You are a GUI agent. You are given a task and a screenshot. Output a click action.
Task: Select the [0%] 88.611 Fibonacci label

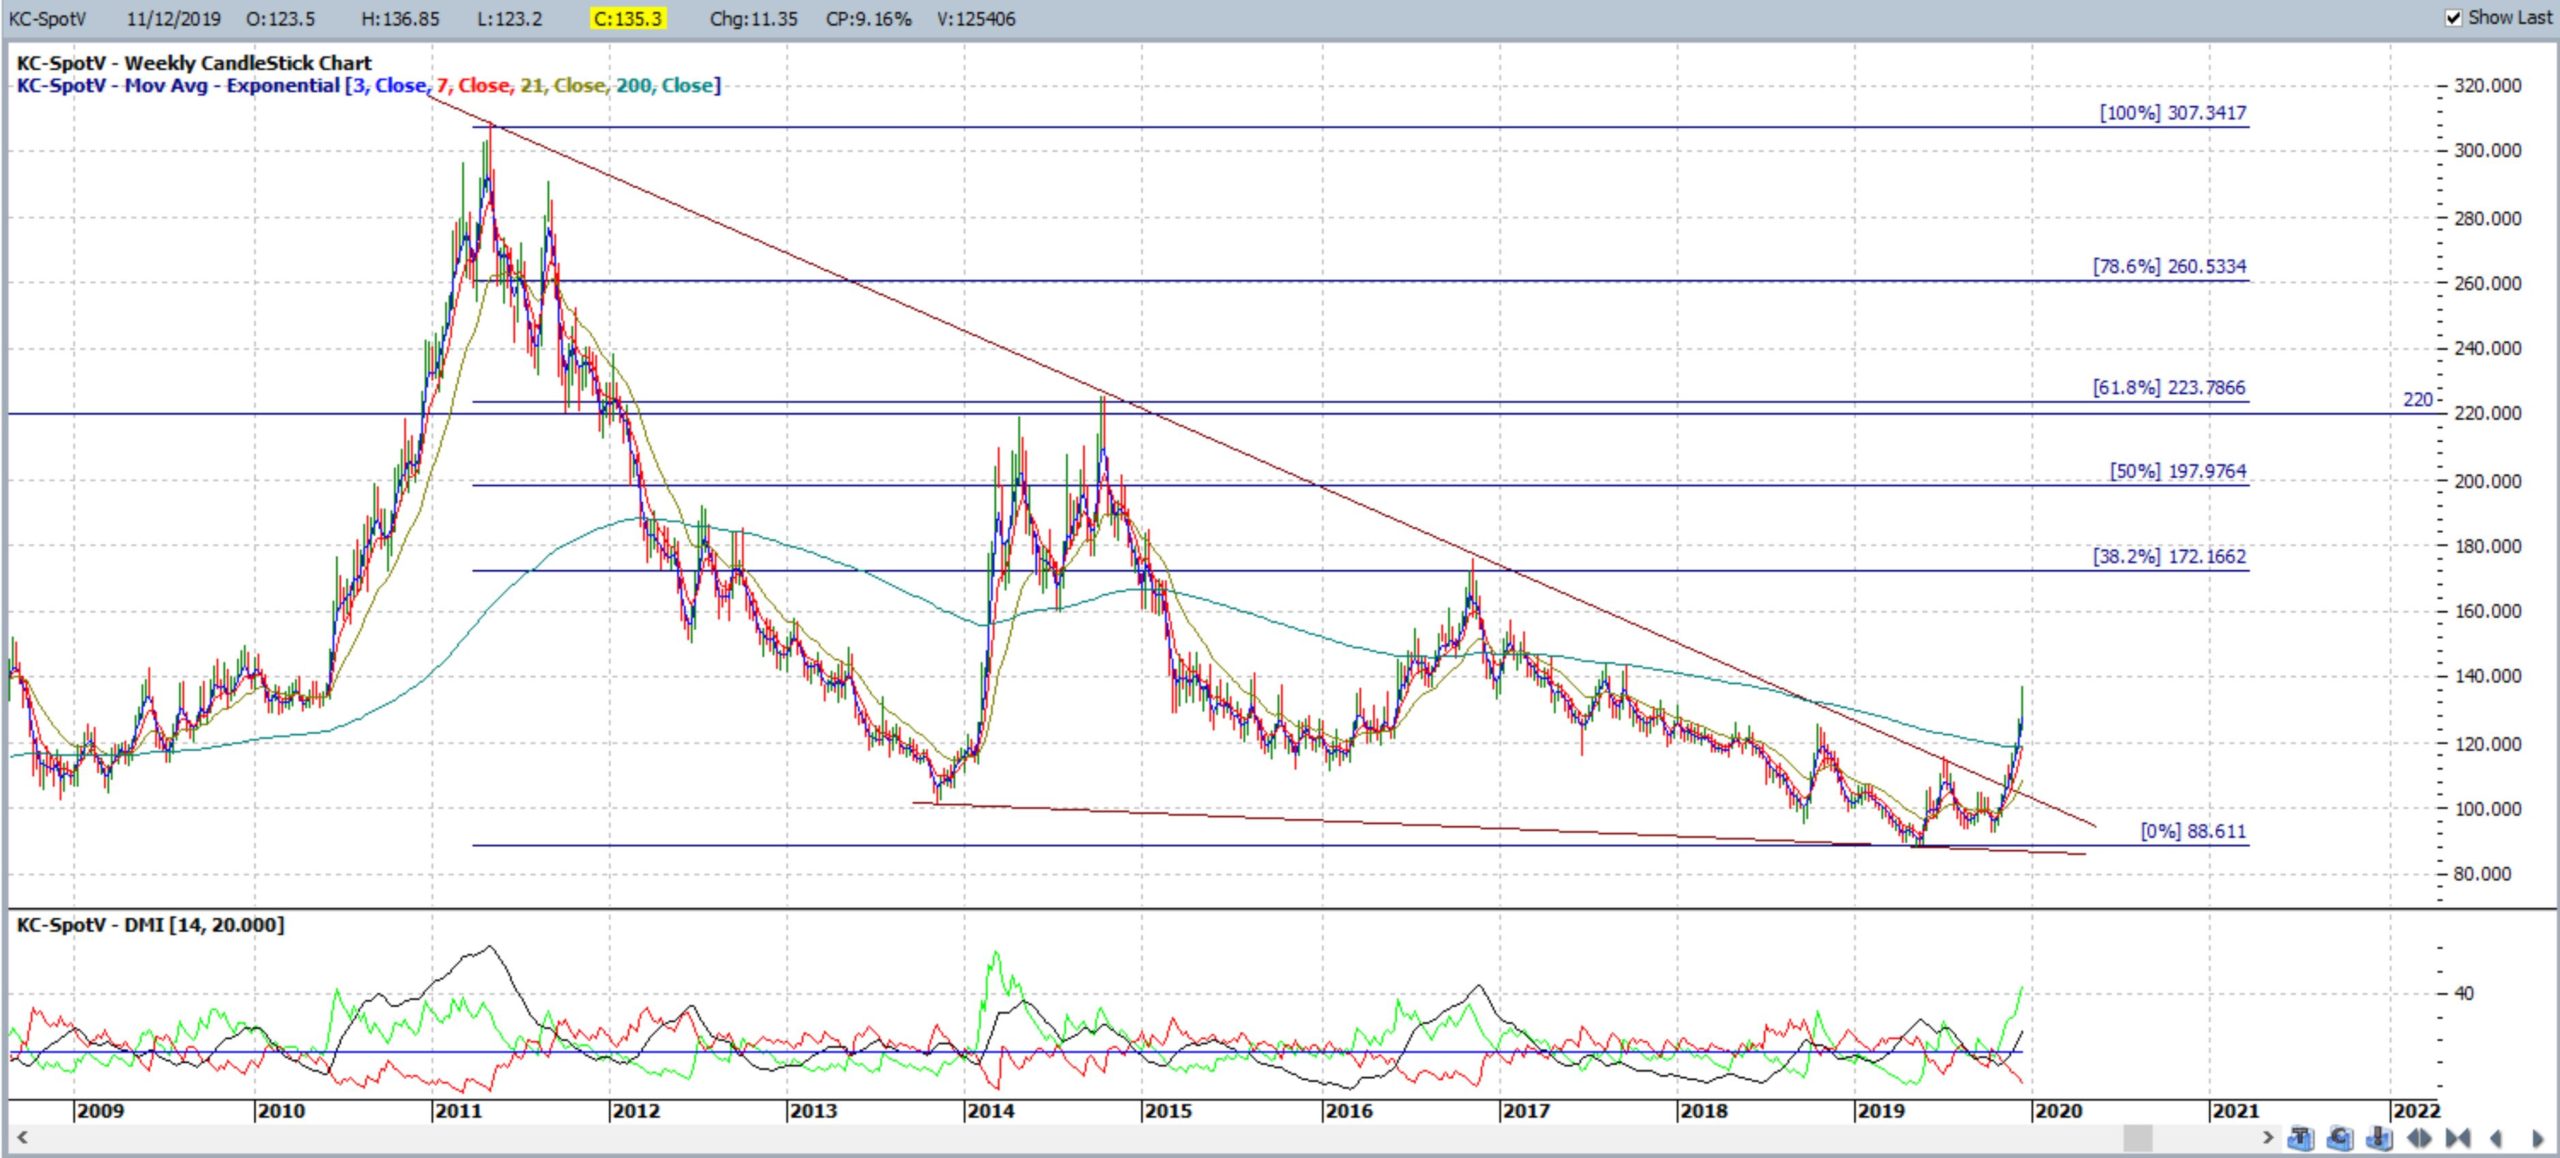click(2193, 831)
